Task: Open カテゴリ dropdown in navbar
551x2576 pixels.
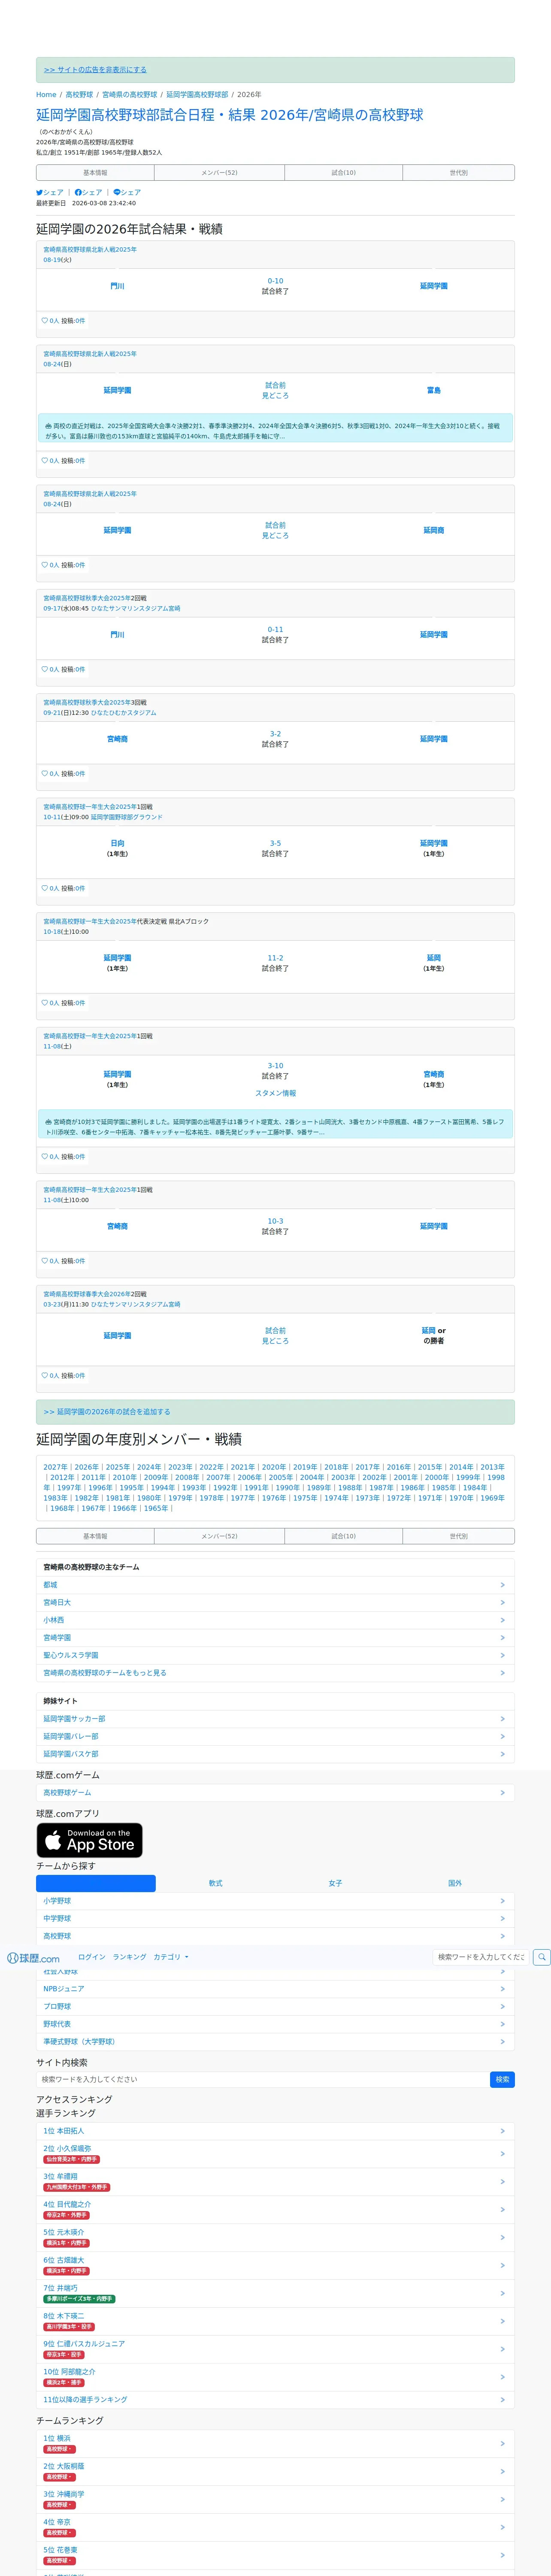Action: 171,1957
